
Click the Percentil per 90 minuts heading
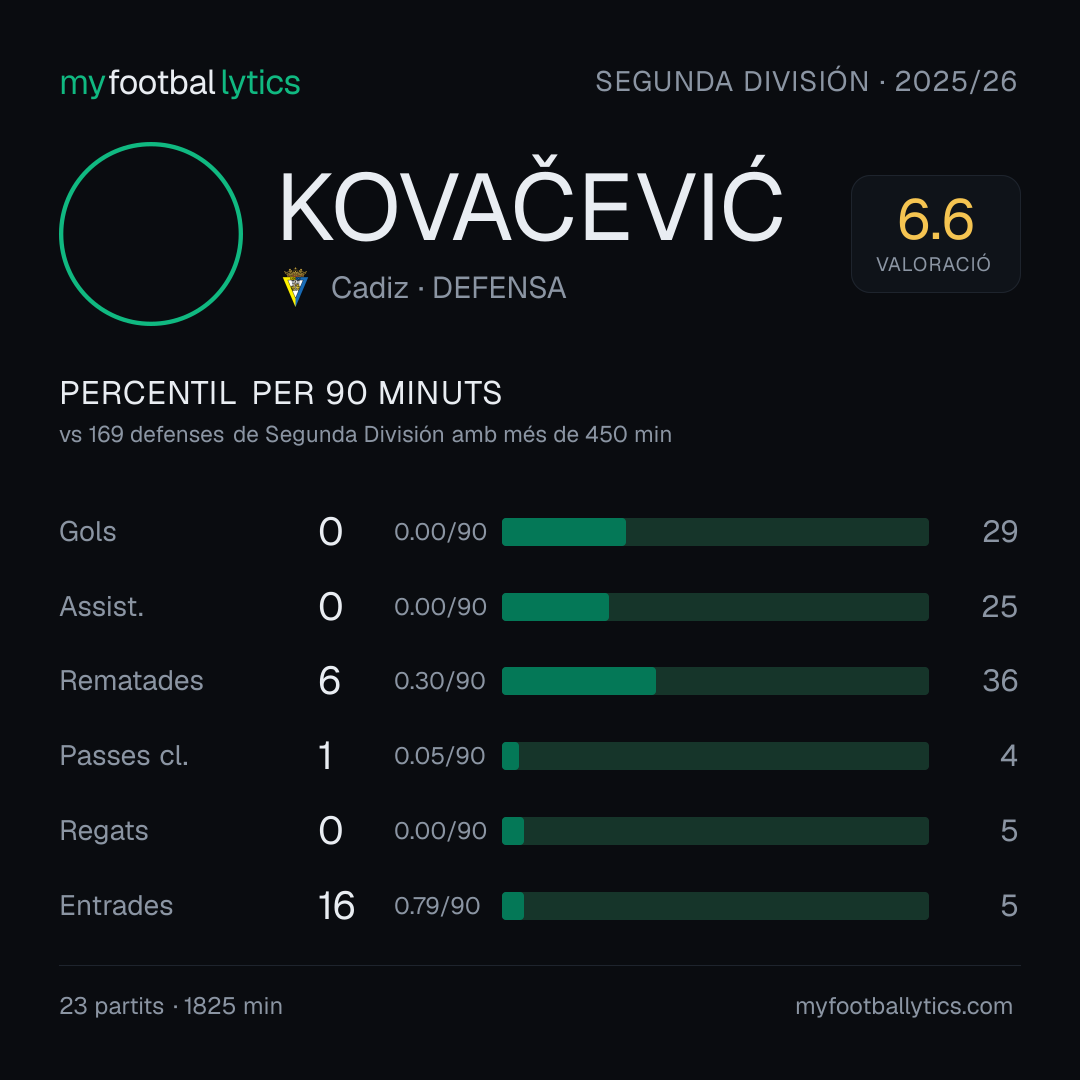281,393
